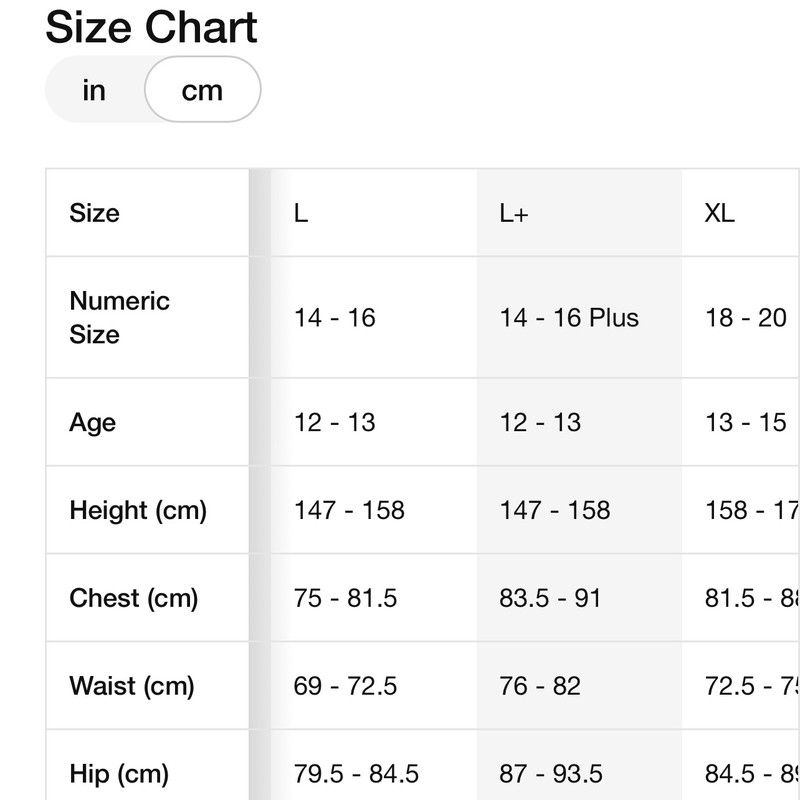Click the 18 - 20 numeric size cell

746,318
